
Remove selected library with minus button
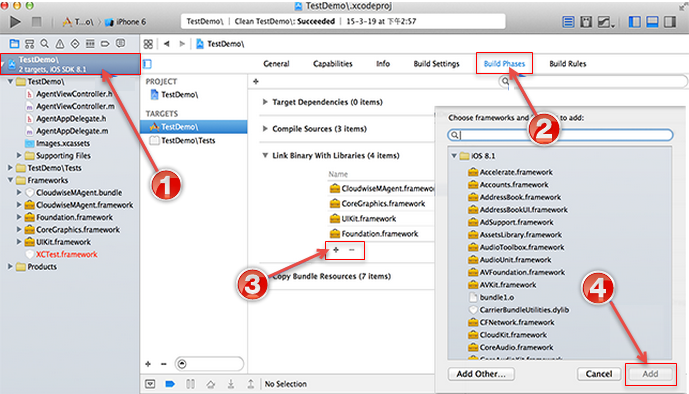click(x=352, y=250)
